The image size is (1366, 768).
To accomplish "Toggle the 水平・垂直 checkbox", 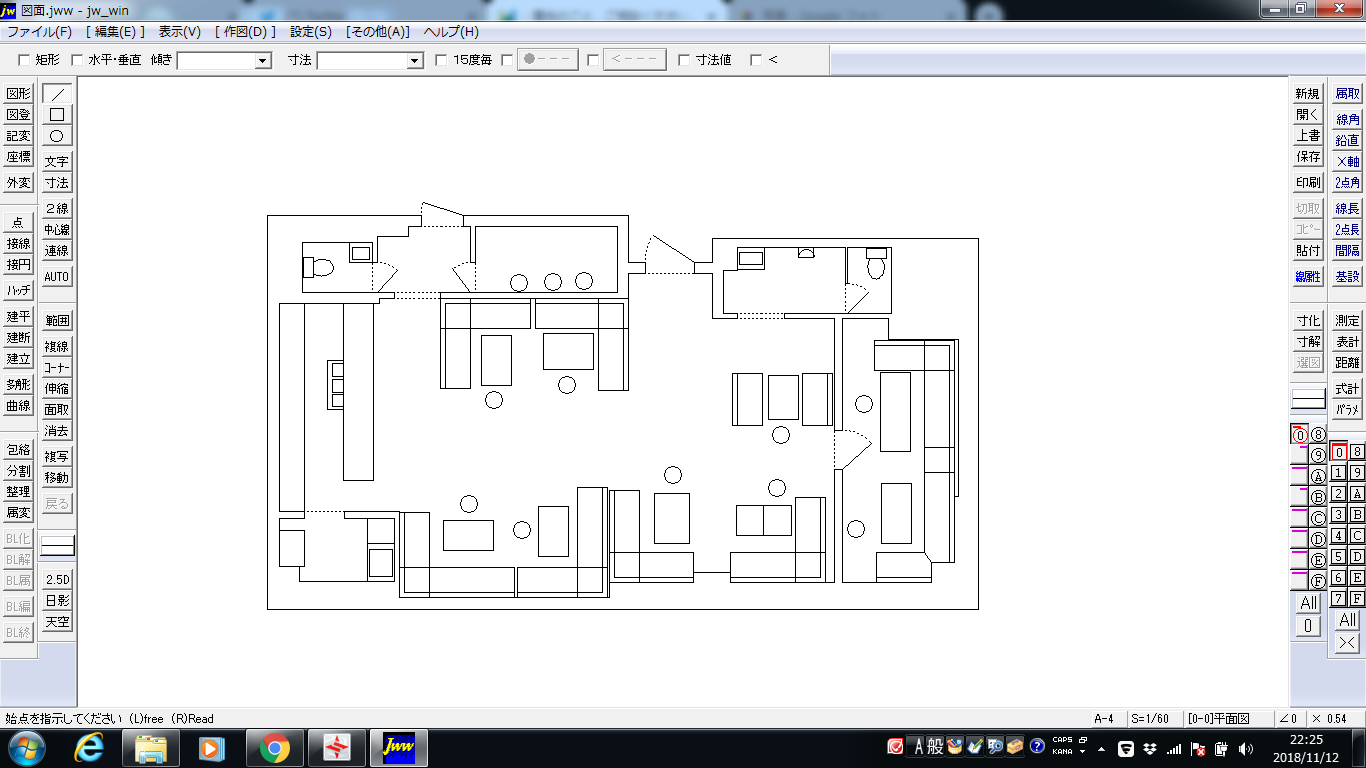I will pos(77,60).
